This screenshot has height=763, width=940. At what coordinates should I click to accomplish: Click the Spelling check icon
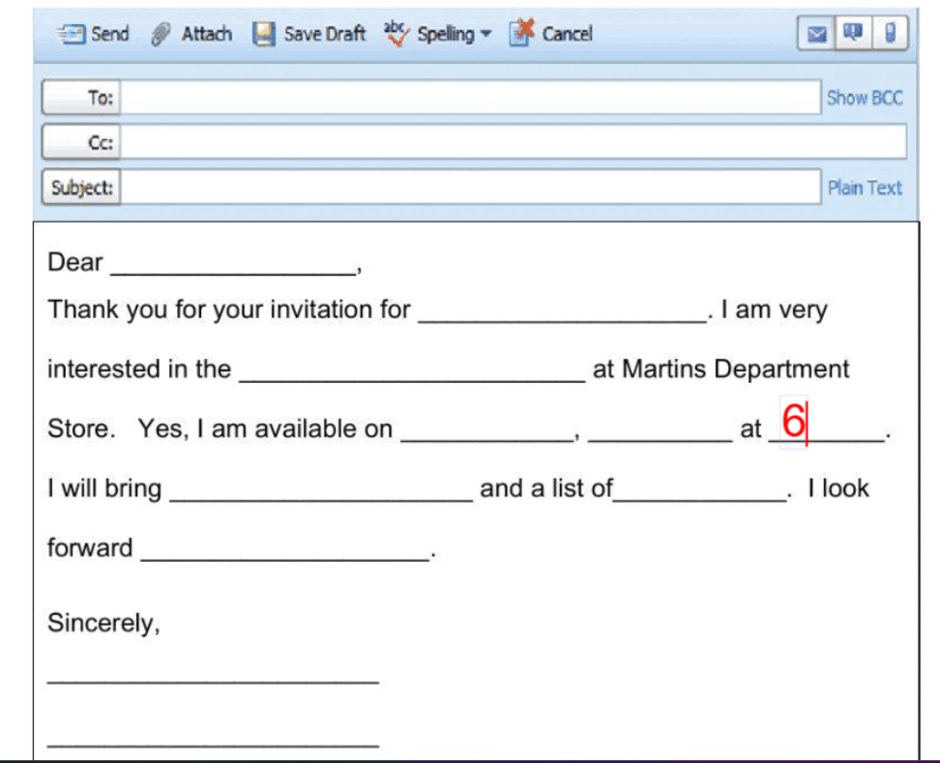tap(396, 34)
